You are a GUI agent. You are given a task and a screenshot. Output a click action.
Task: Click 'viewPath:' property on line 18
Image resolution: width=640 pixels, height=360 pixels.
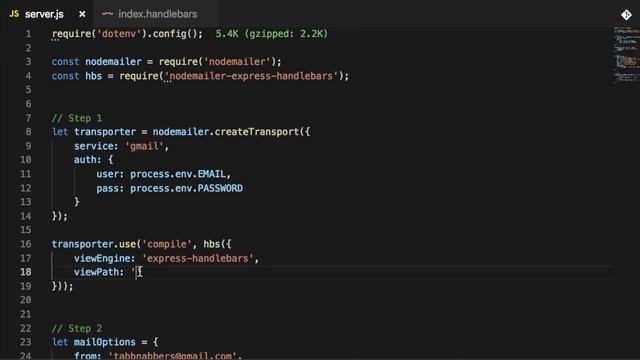(99, 272)
